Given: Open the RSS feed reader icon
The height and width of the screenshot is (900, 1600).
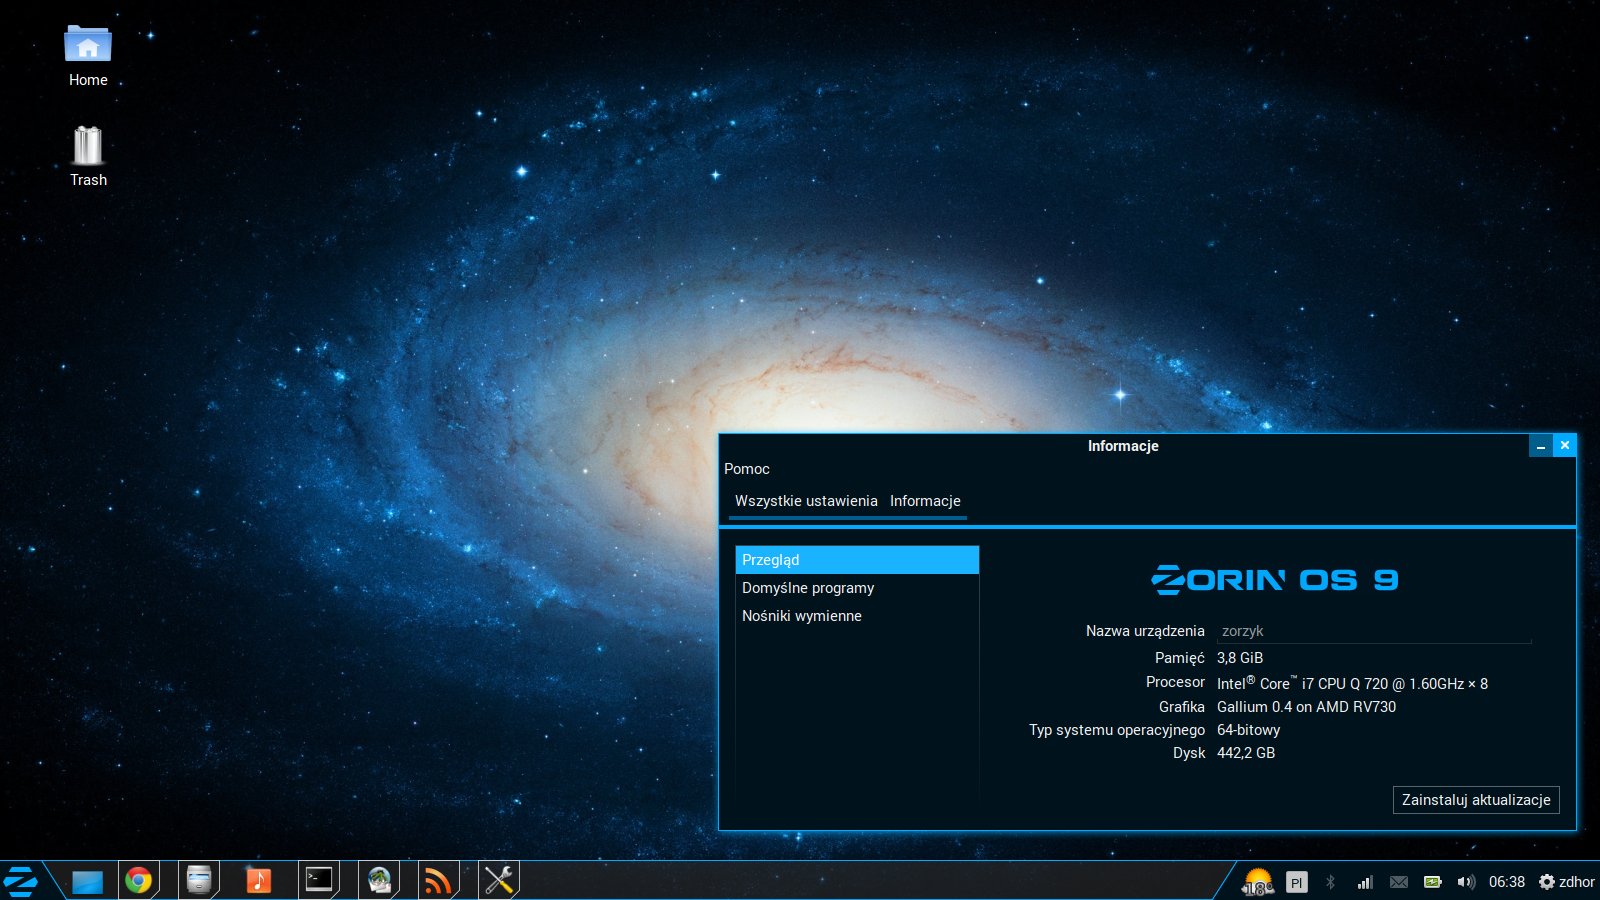Looking at the screenshot, I should coord(438,880).
